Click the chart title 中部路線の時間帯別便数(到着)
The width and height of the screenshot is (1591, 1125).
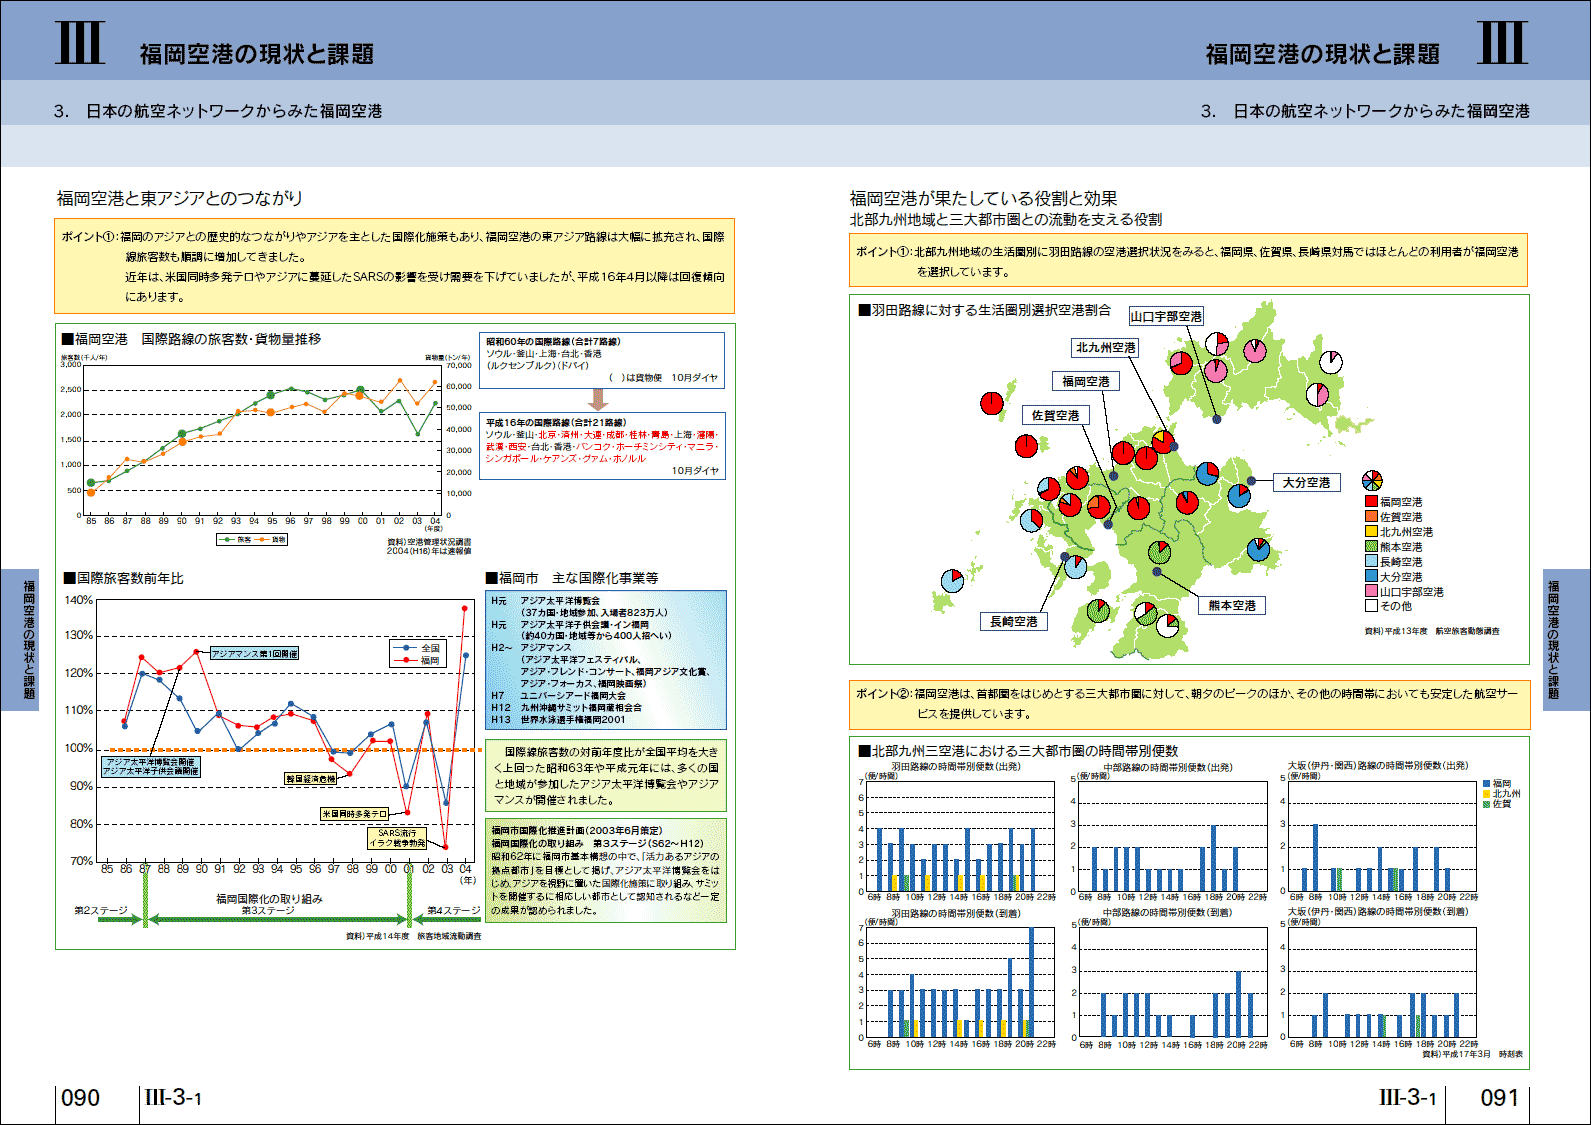point(1168,913)
